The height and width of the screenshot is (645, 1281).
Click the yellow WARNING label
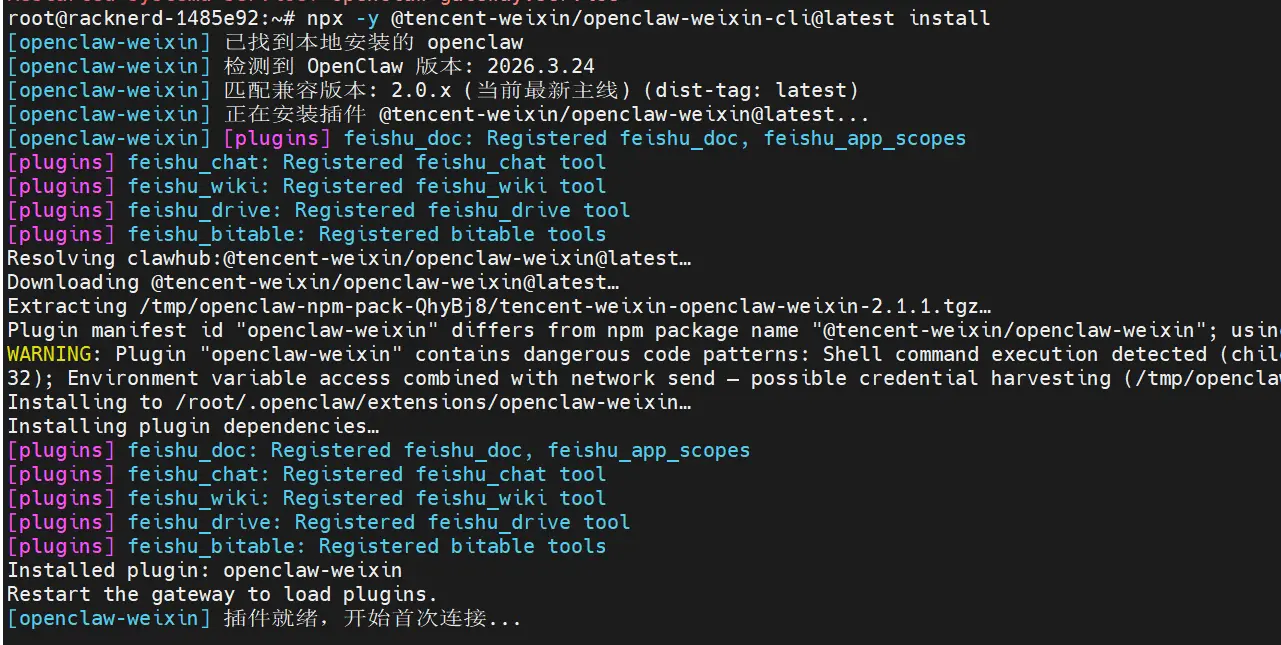coord(49,354)
